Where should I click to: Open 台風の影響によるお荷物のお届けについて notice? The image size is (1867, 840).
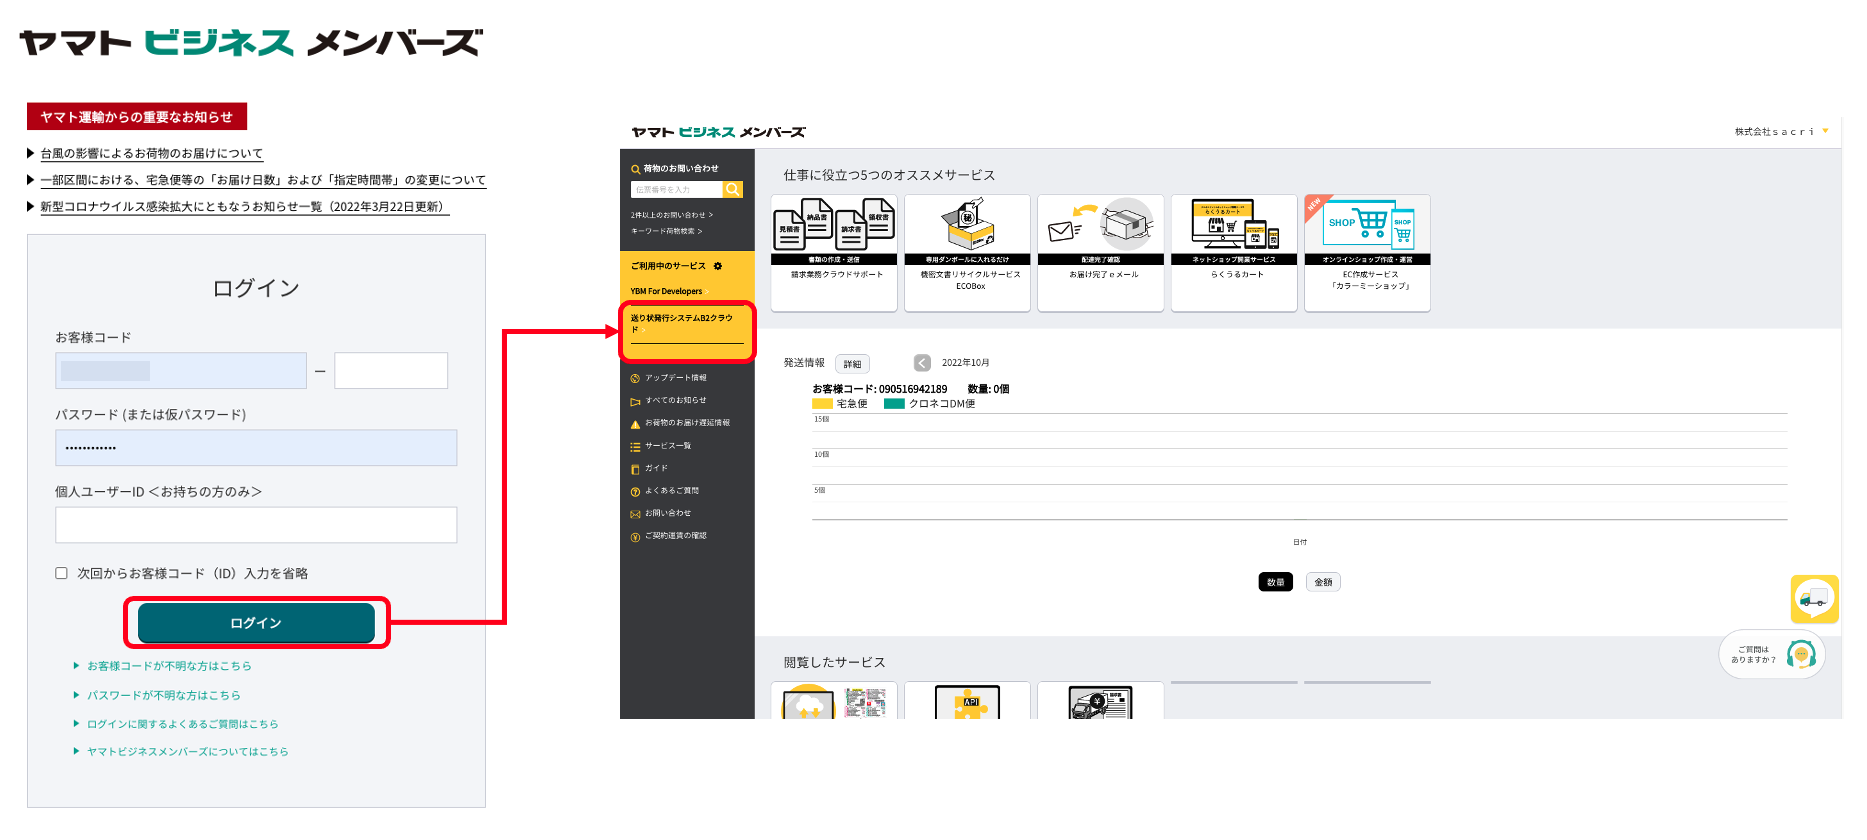pos(151,154)
